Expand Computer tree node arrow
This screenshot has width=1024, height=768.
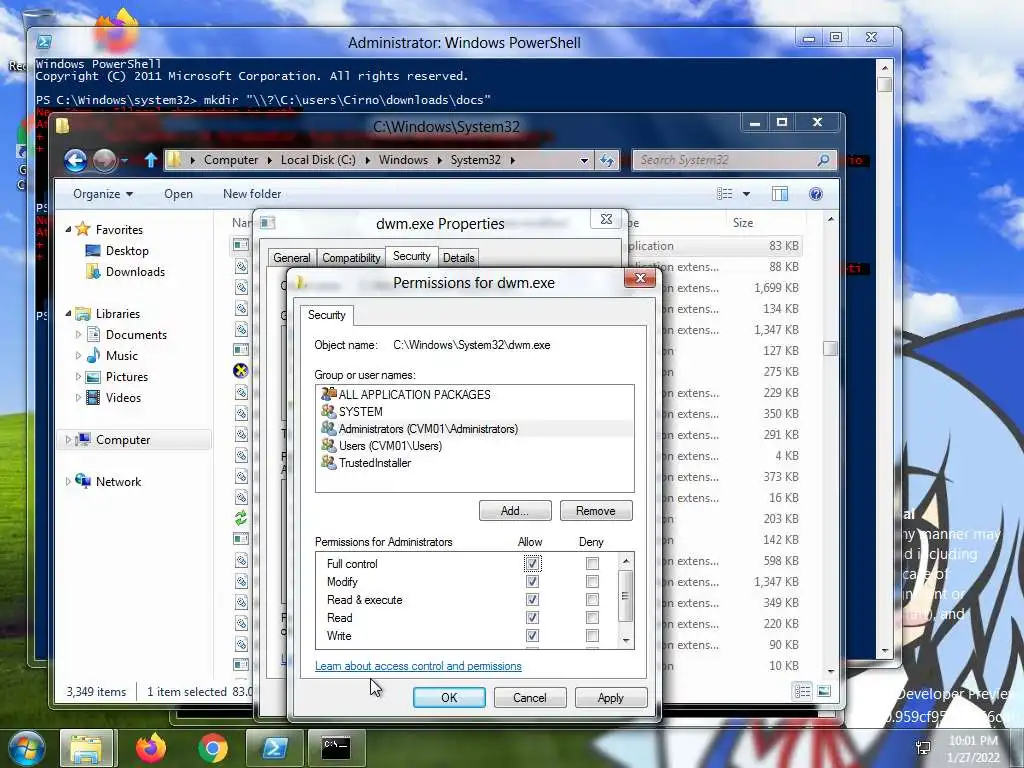pos(67,440)
